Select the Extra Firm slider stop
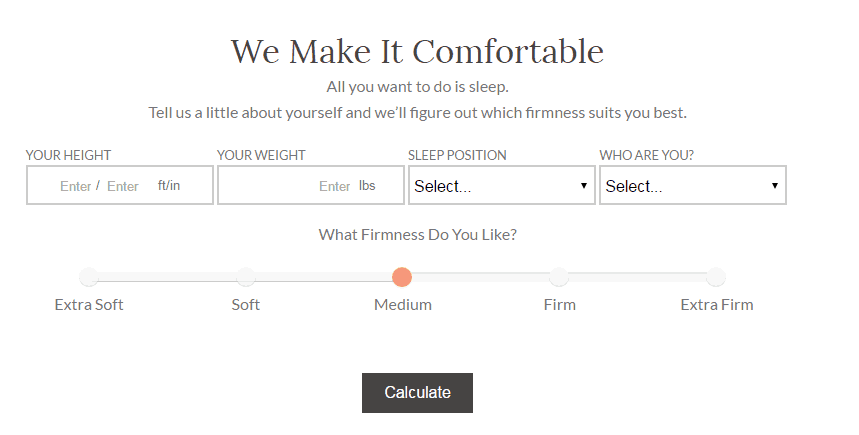 click(715, 277)
